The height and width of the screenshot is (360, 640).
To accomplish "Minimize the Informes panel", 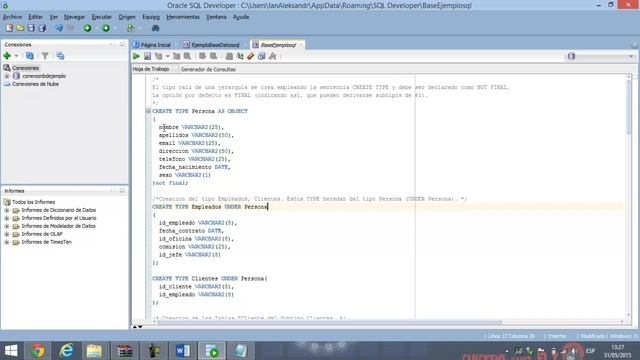I will (122, 191).
